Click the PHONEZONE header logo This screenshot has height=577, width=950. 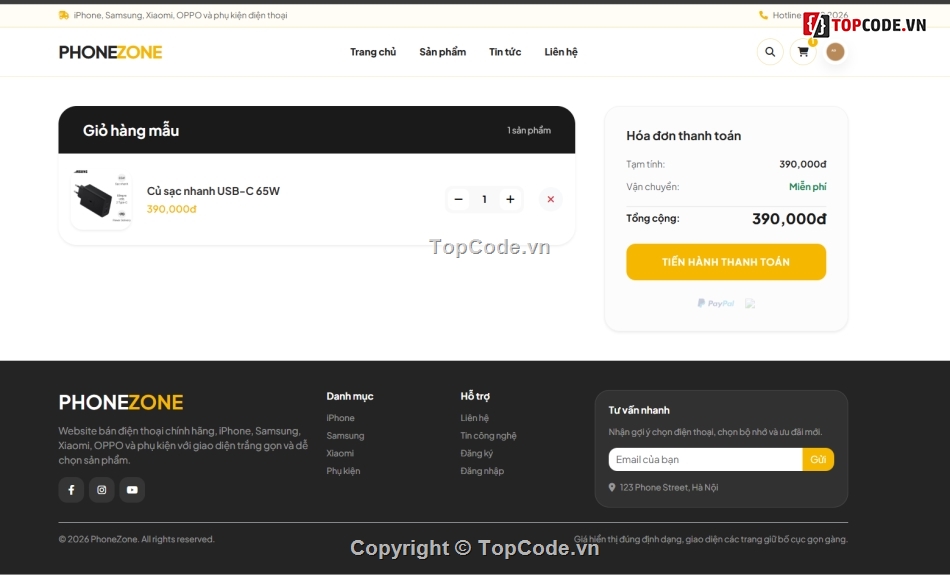pos(110,52)
